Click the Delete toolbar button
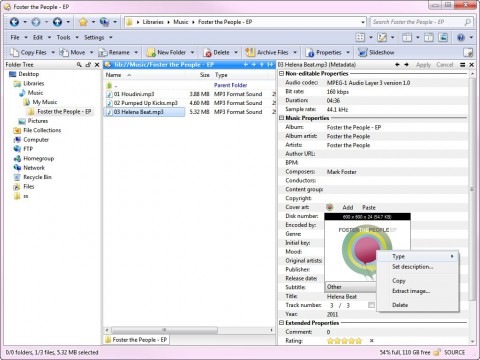Viewport: 480px width, 360px height. click(217, 52)
